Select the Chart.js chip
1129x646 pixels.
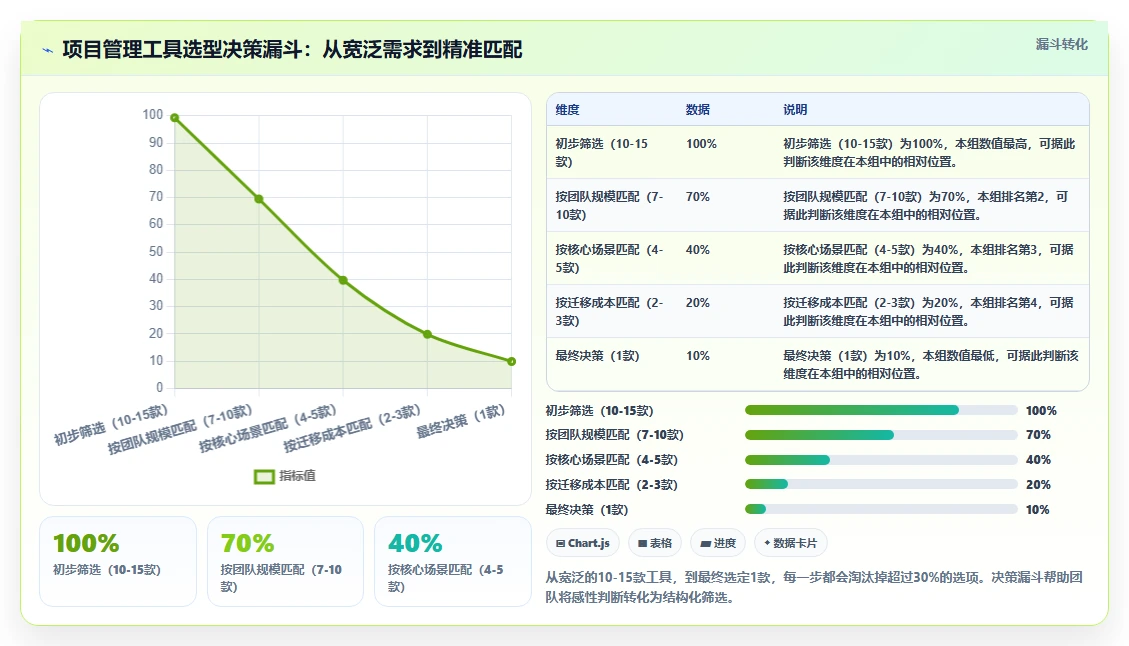click(x=583, y=543)
